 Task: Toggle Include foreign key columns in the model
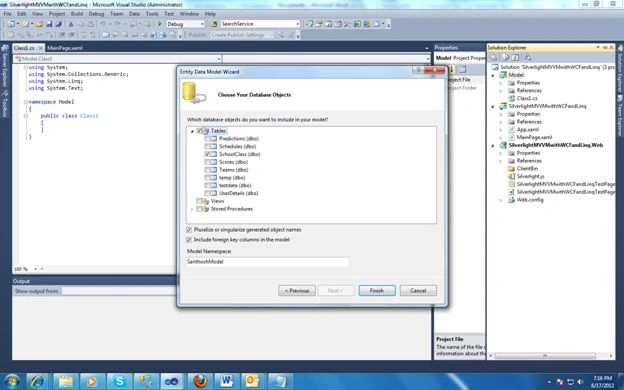pos(189,240)
